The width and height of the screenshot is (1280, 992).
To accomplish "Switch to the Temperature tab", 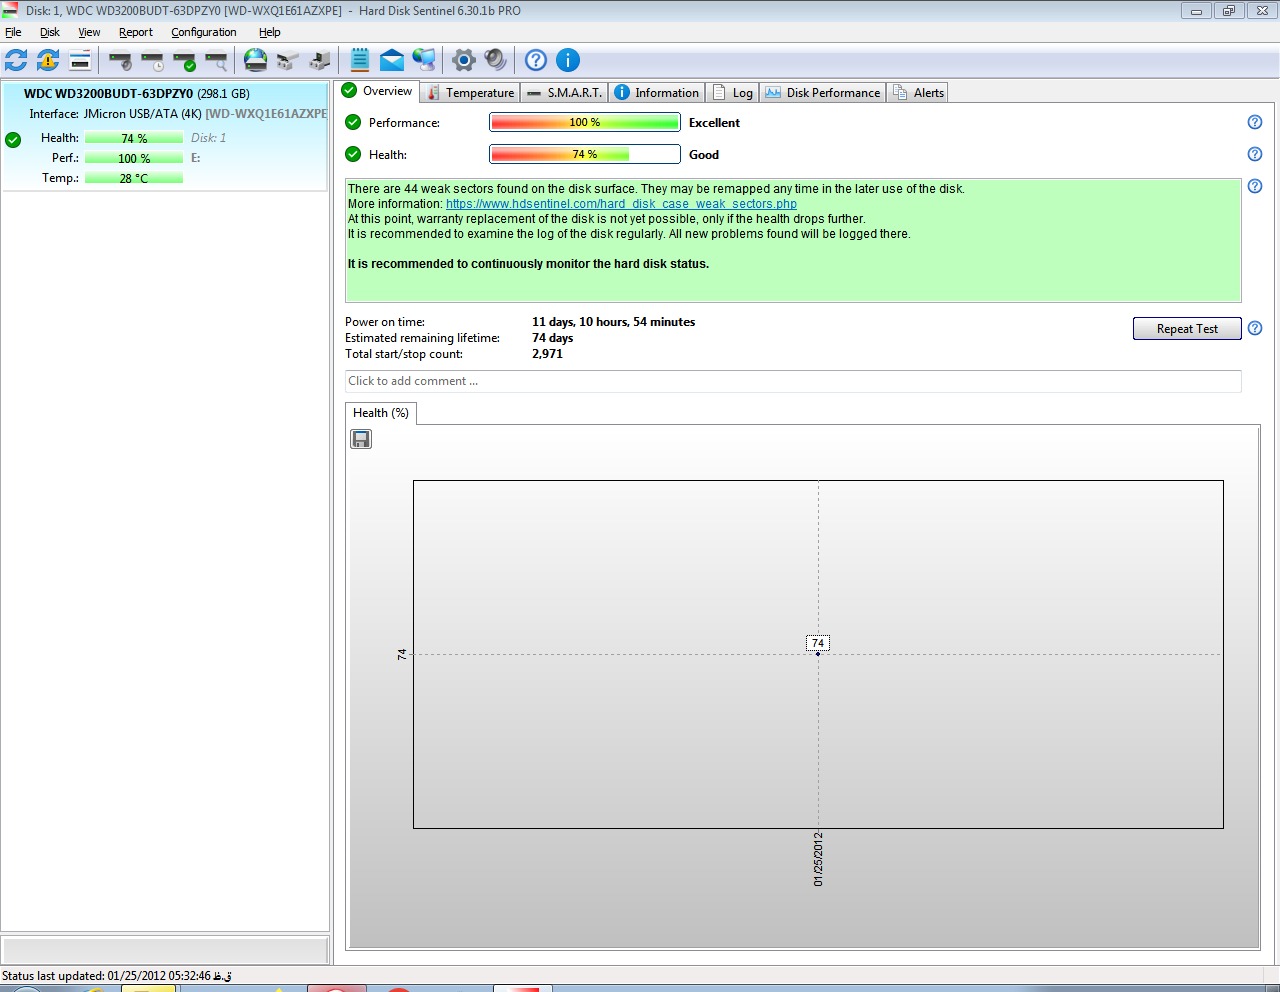I will (470, 92).
